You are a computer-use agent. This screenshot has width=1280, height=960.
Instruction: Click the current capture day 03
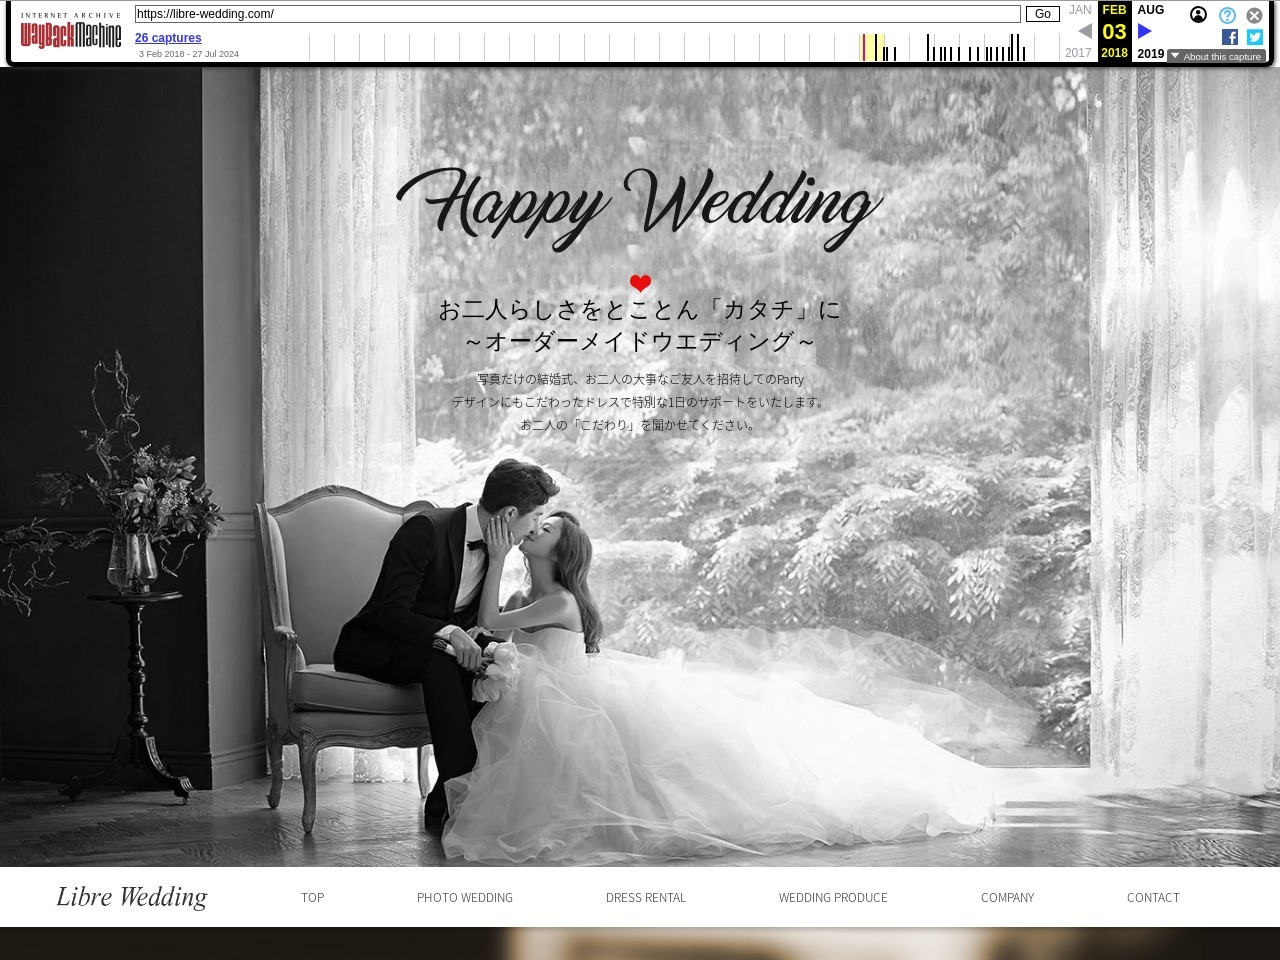1114,31
